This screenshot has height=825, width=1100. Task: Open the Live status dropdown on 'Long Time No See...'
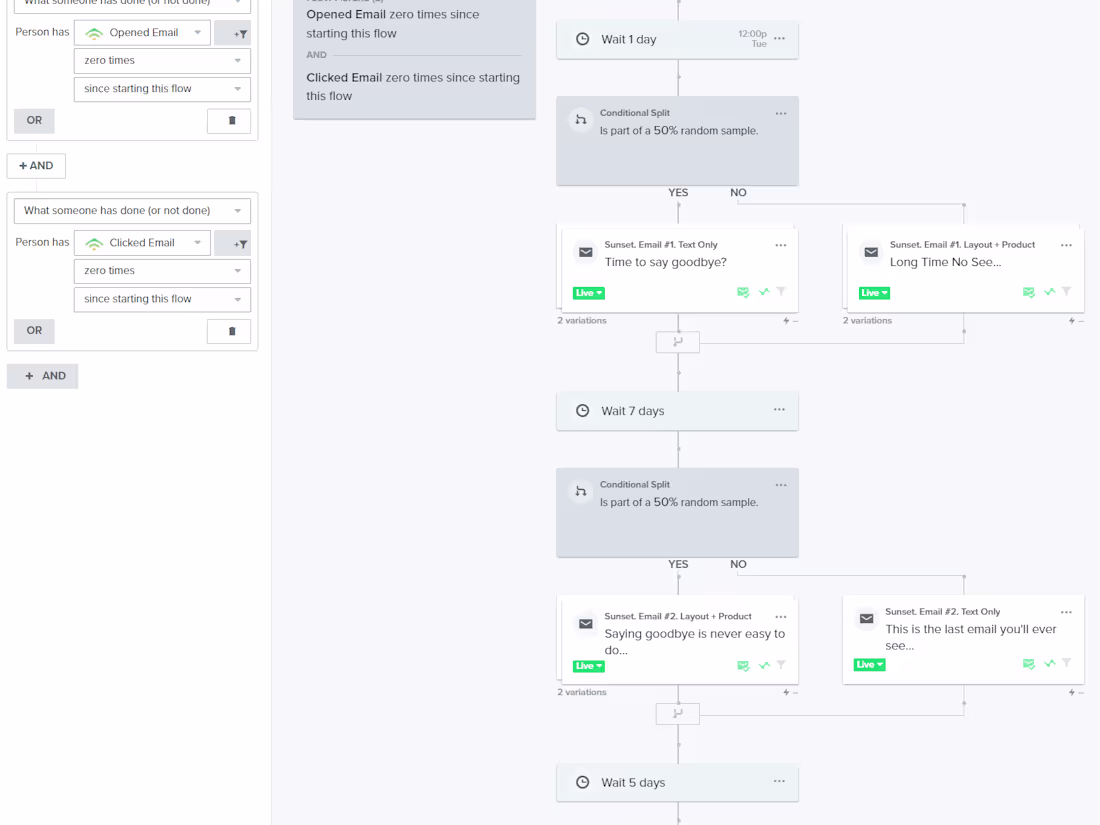pyautogui.click(x=874, y=292)
